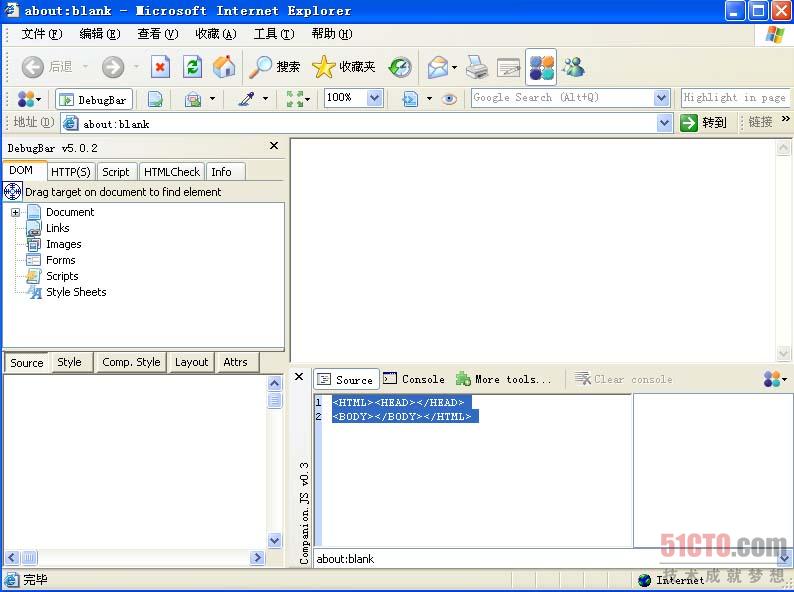Click the screenshot capture icon

(x=192, y=99)
